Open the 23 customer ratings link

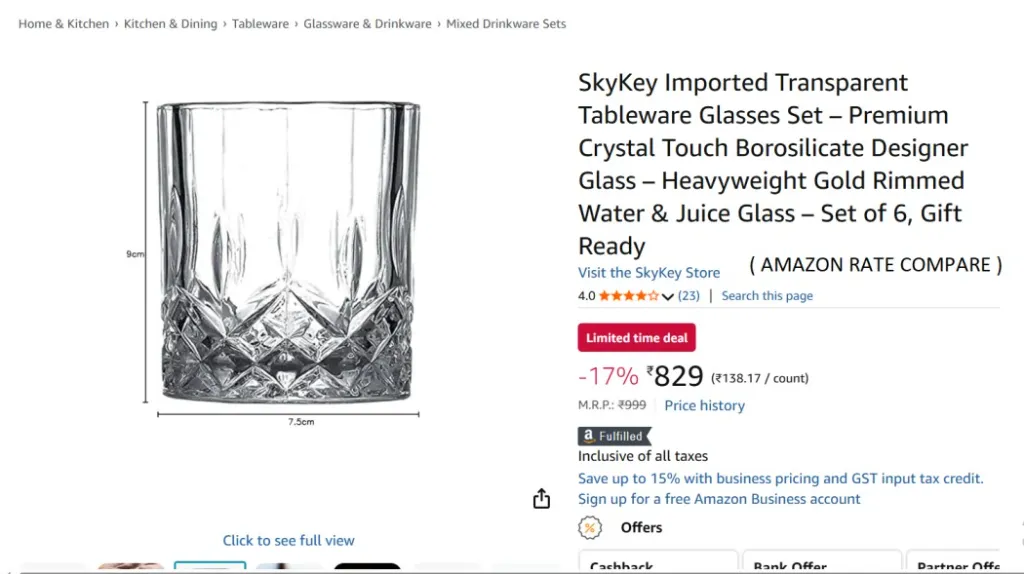[x=689, y=296]
